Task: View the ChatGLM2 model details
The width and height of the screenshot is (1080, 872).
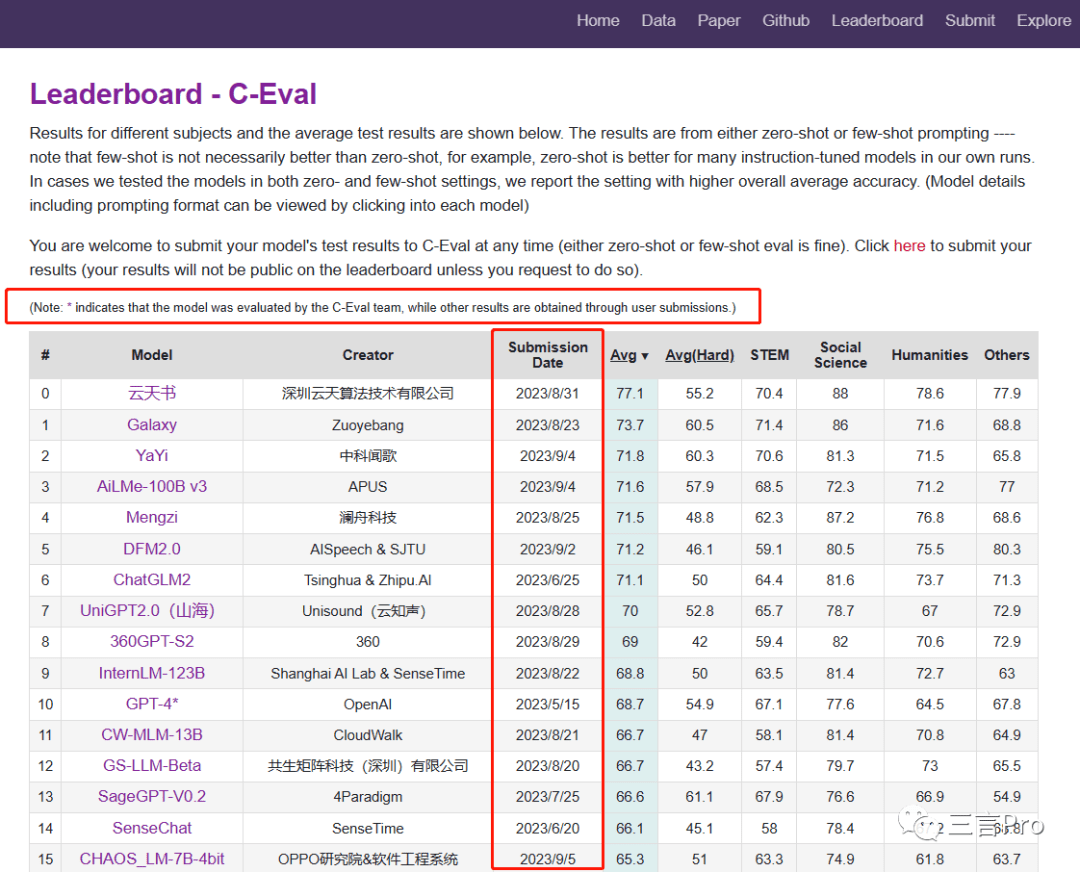Action: 152,580
